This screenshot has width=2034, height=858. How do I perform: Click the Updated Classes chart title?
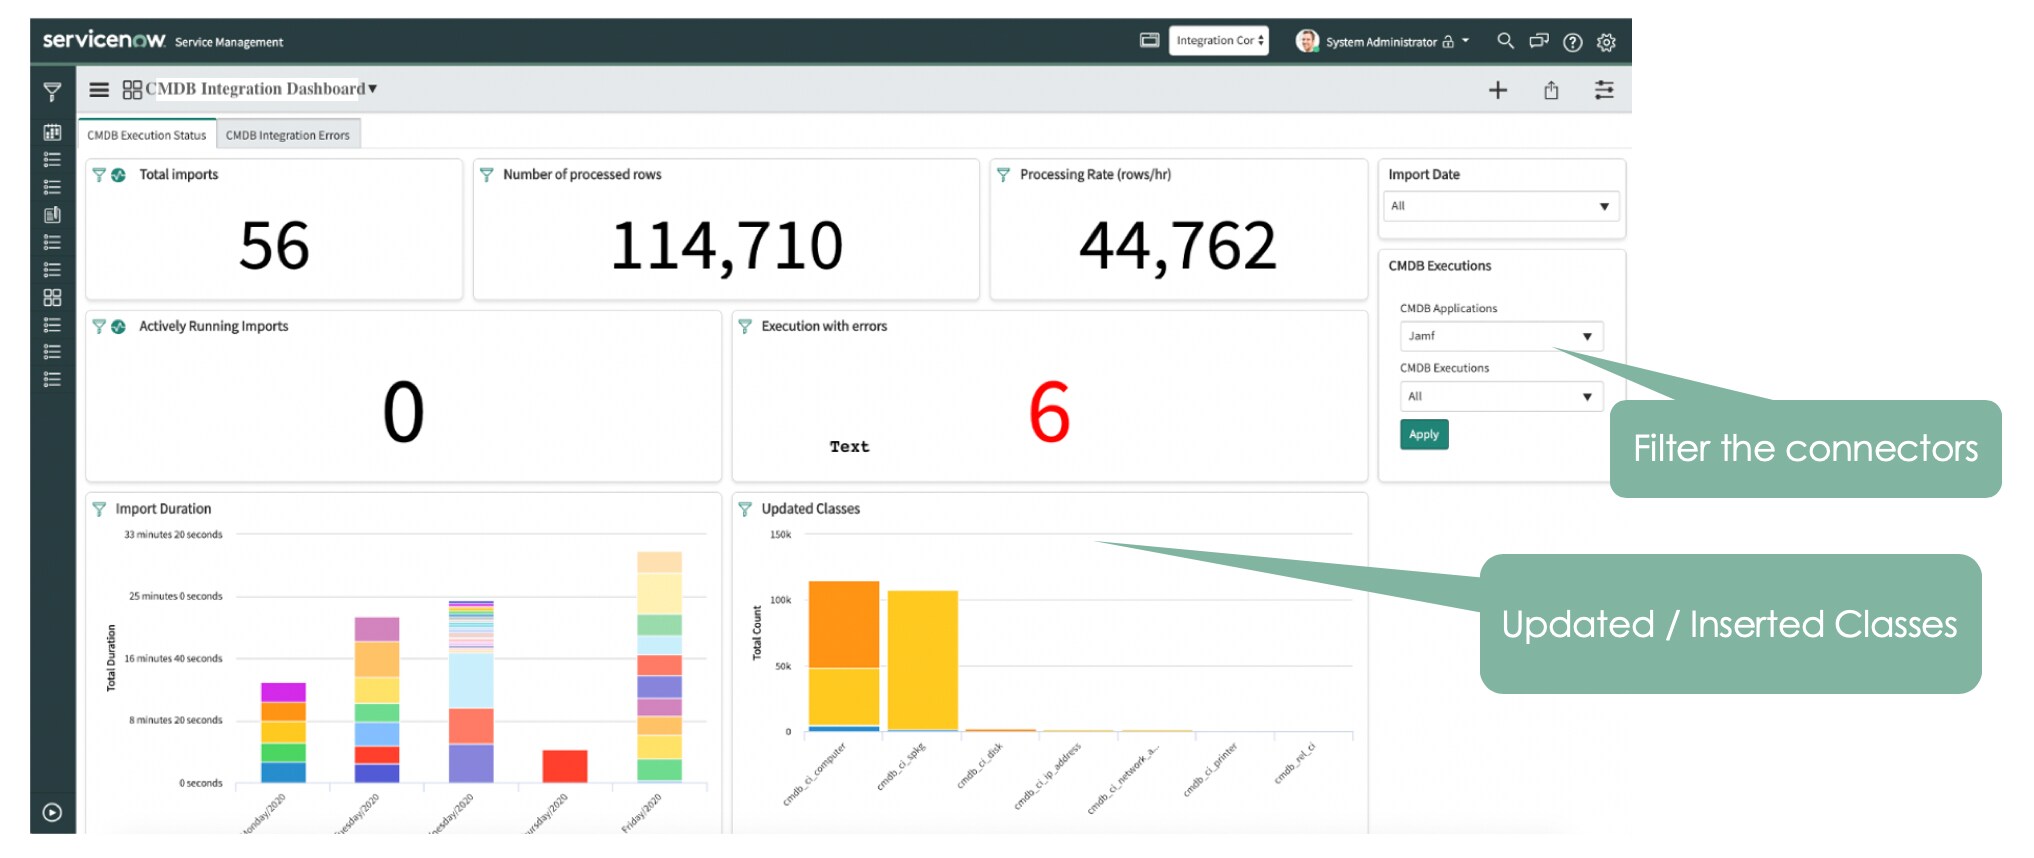[810, 509]
